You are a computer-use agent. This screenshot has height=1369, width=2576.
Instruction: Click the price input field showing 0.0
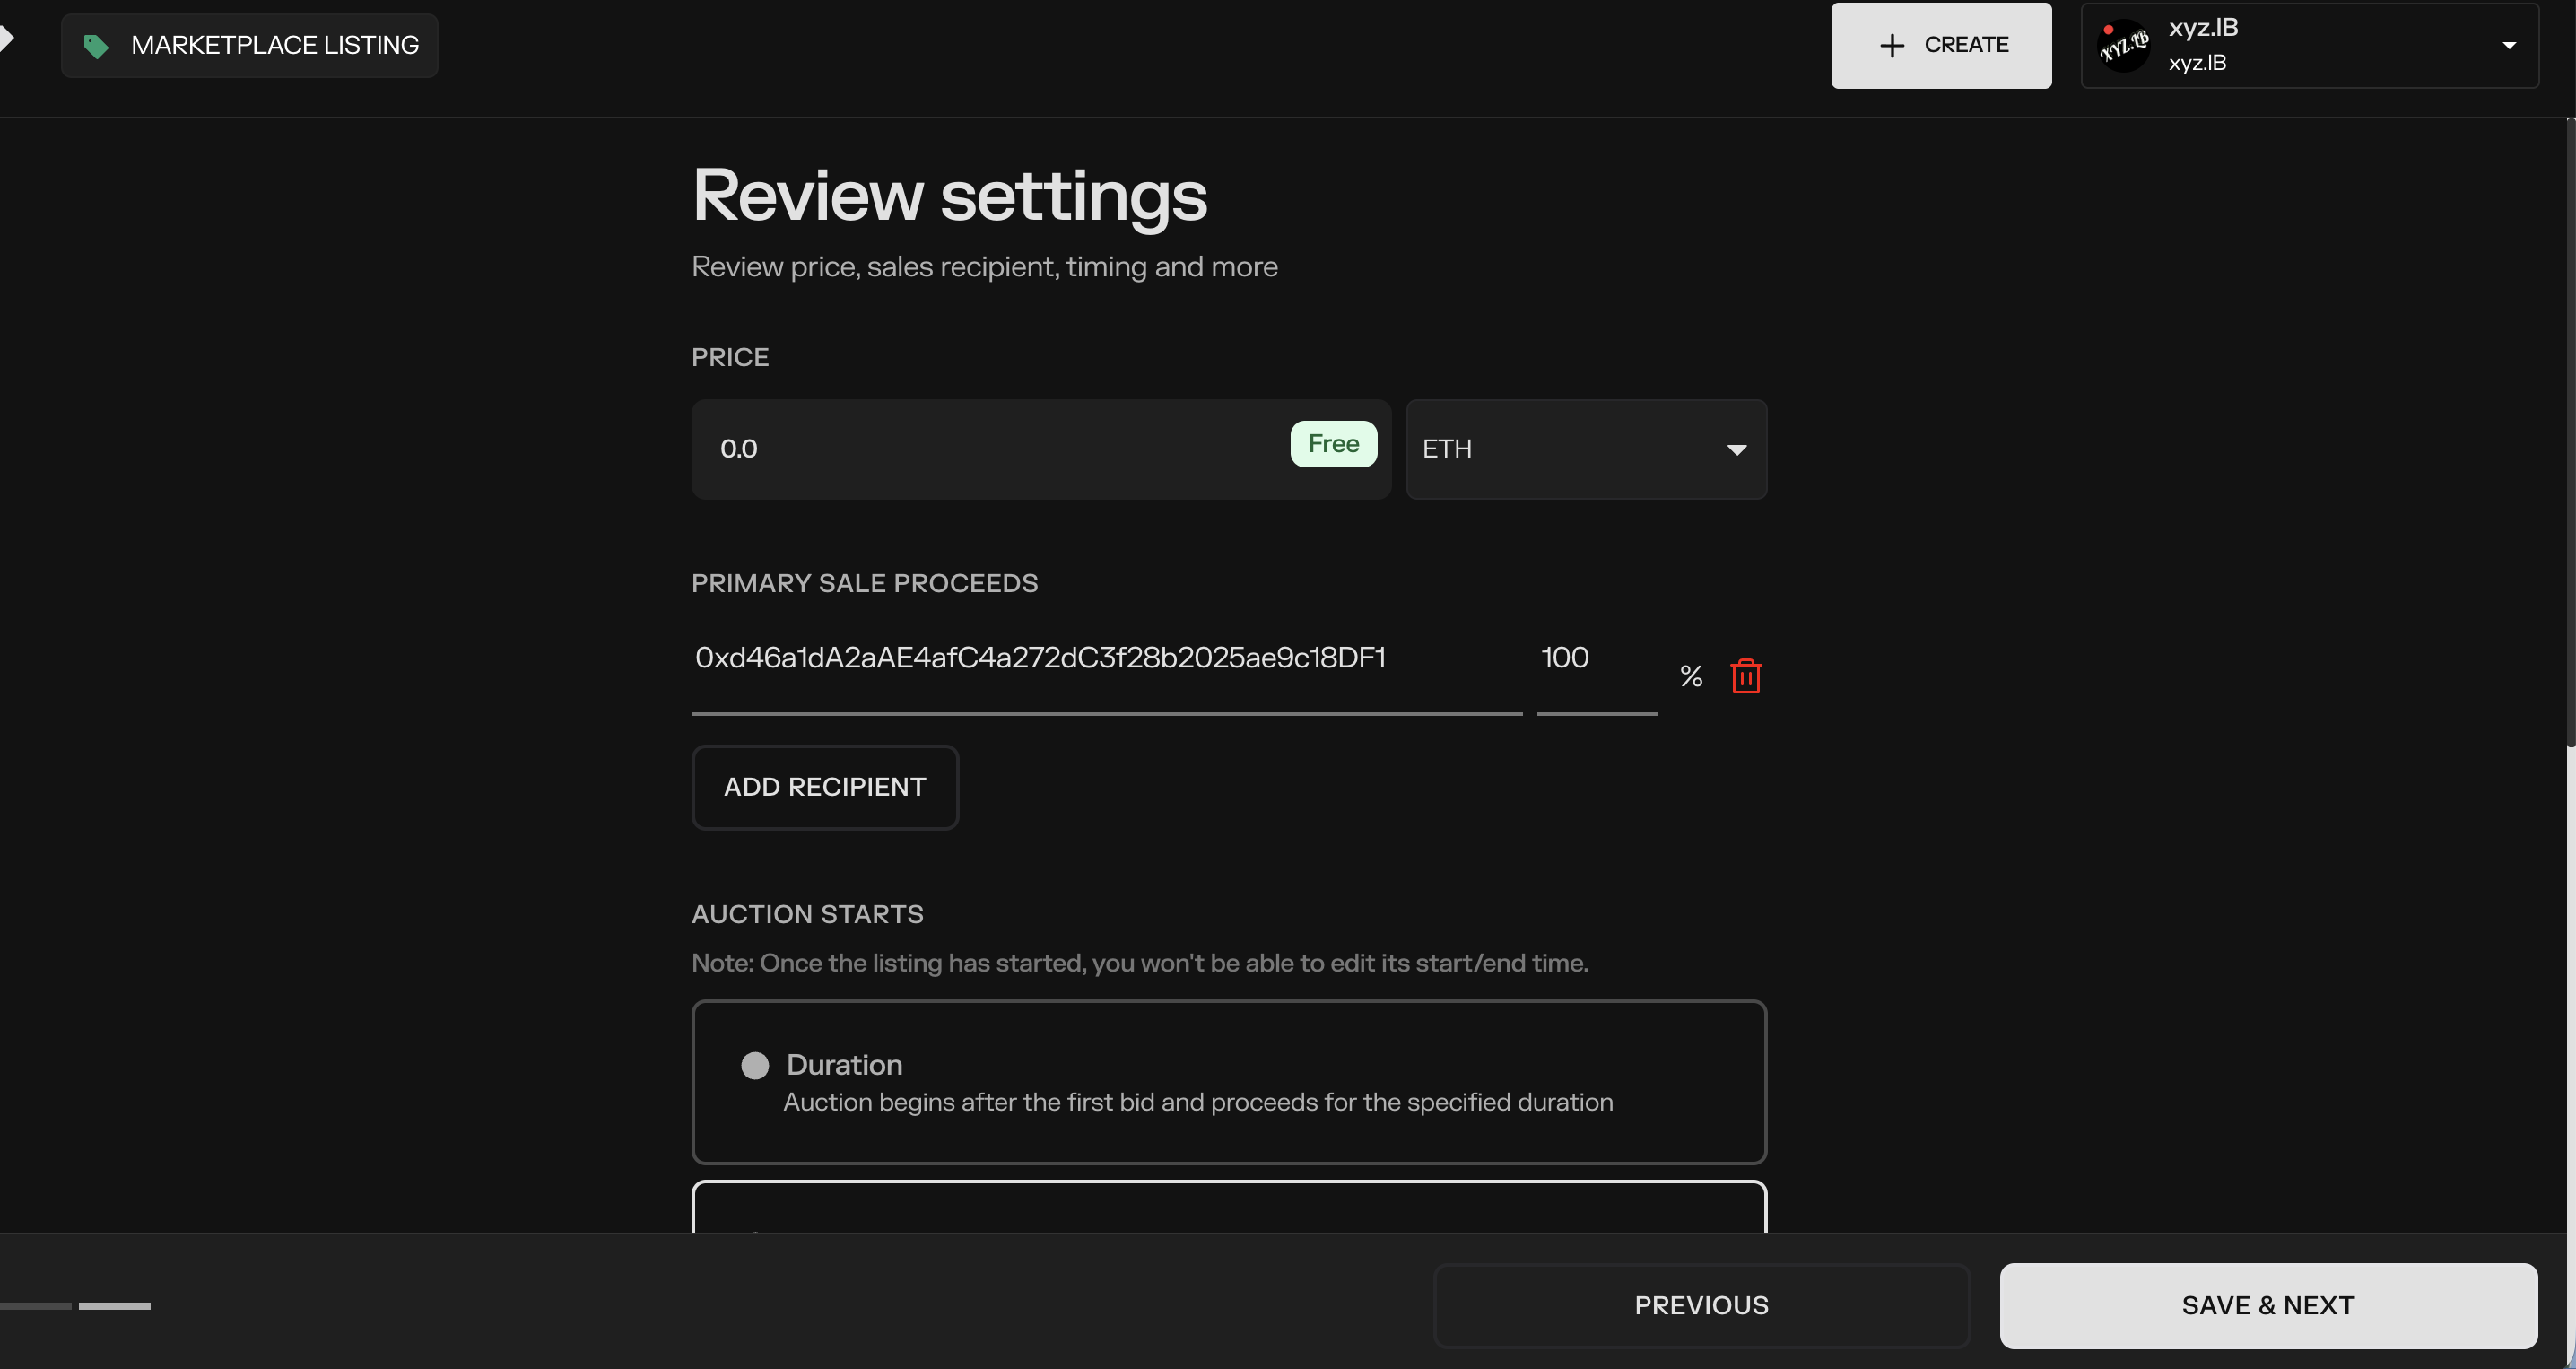[x=1041, y=449]
